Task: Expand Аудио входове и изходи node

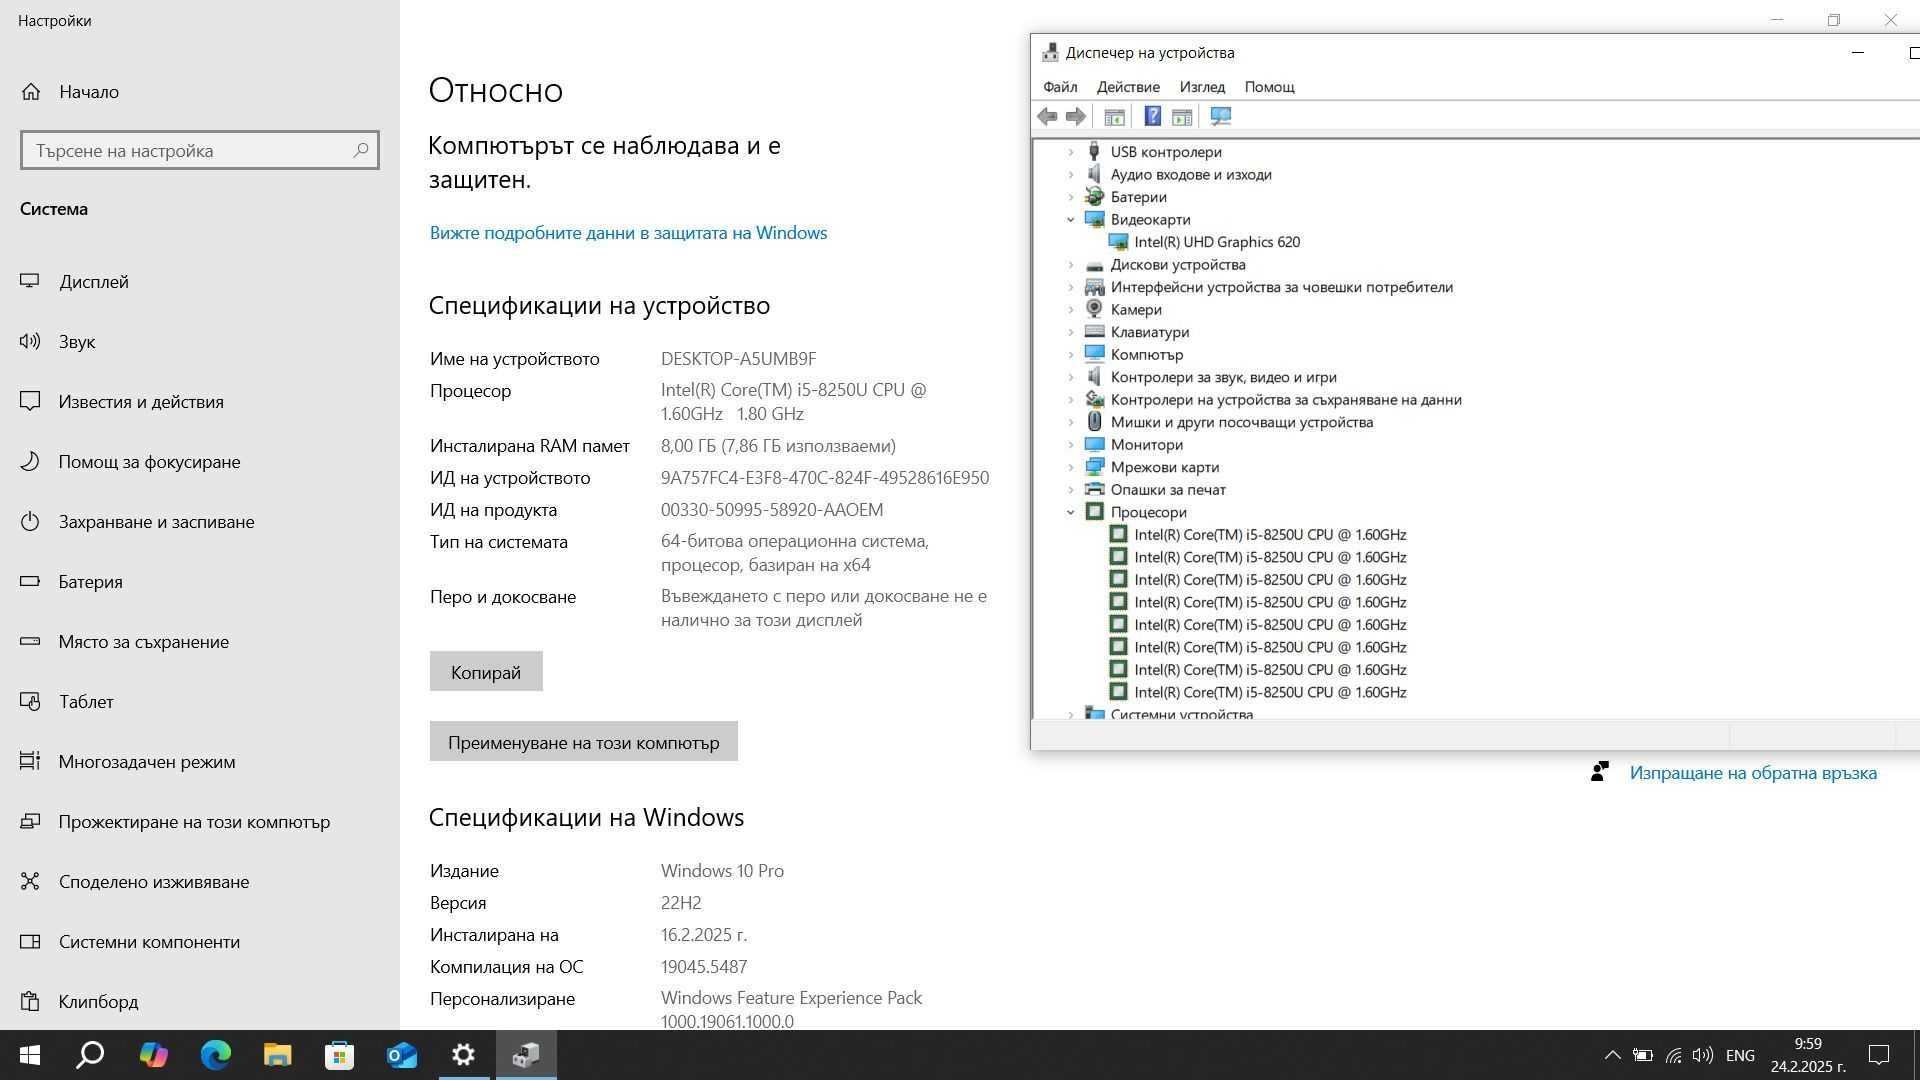Action: point(1071,175)
